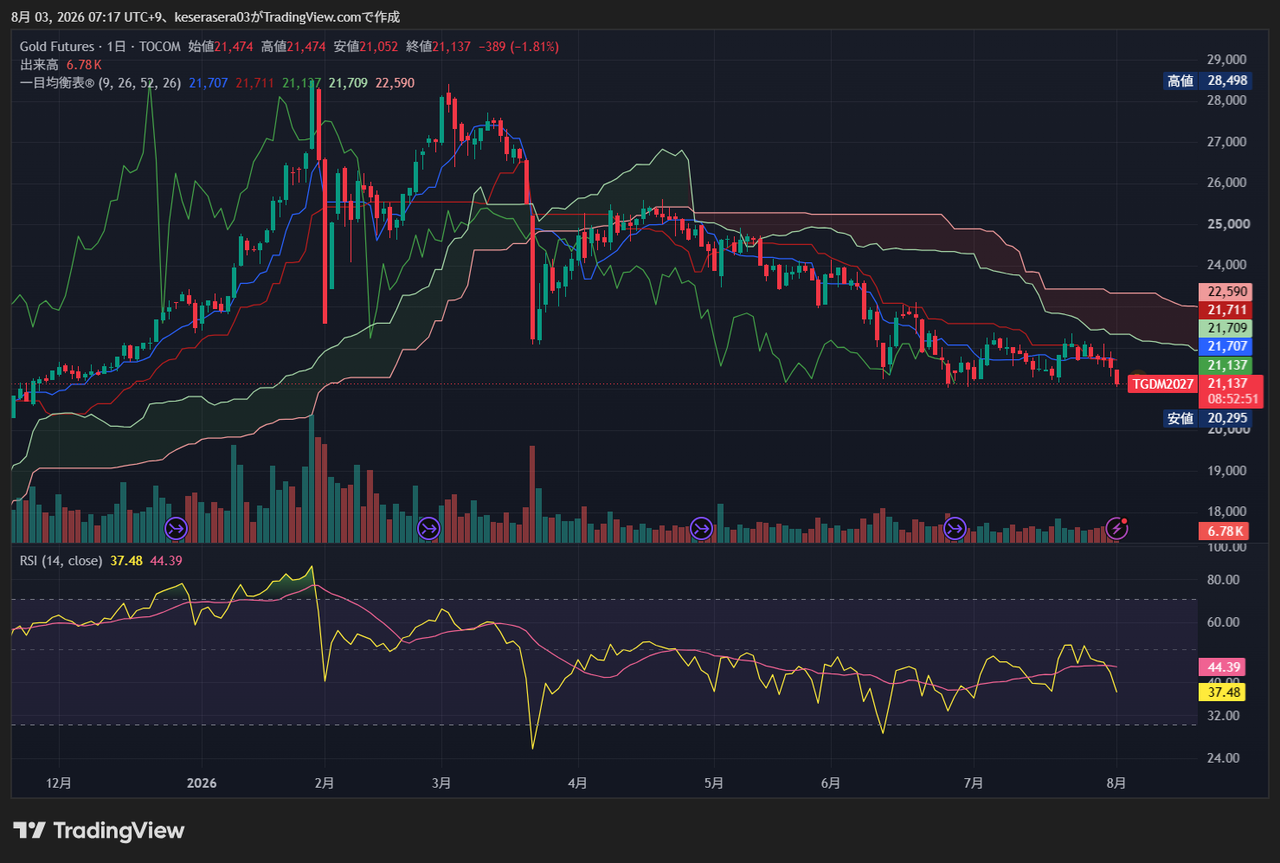This screenshot has height=863, width=1280.
Task: Click the 24.00 RSI scale value
Action: [1225, 758]
